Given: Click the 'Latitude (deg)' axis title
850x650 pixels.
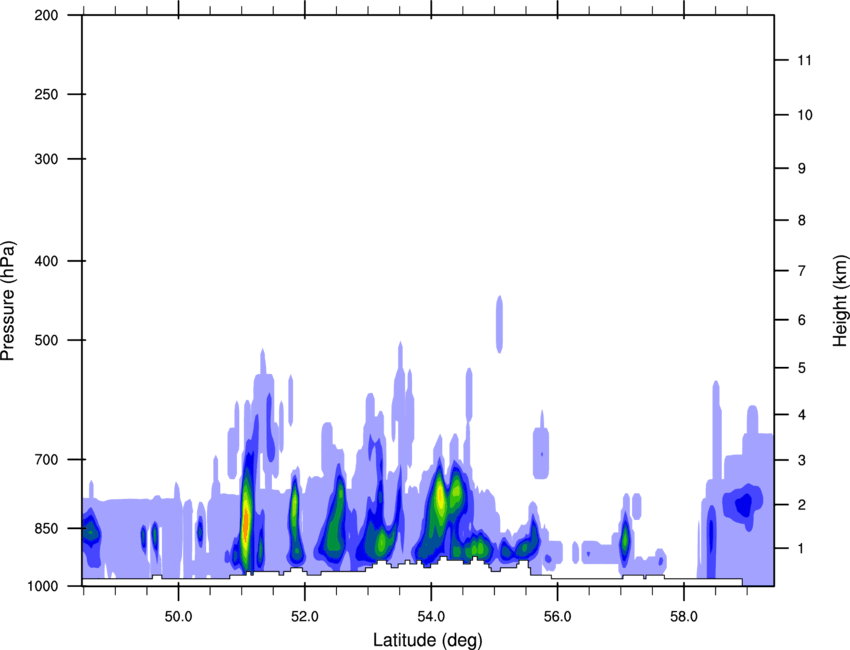Looking at the screenshot, I should [428, 640].
